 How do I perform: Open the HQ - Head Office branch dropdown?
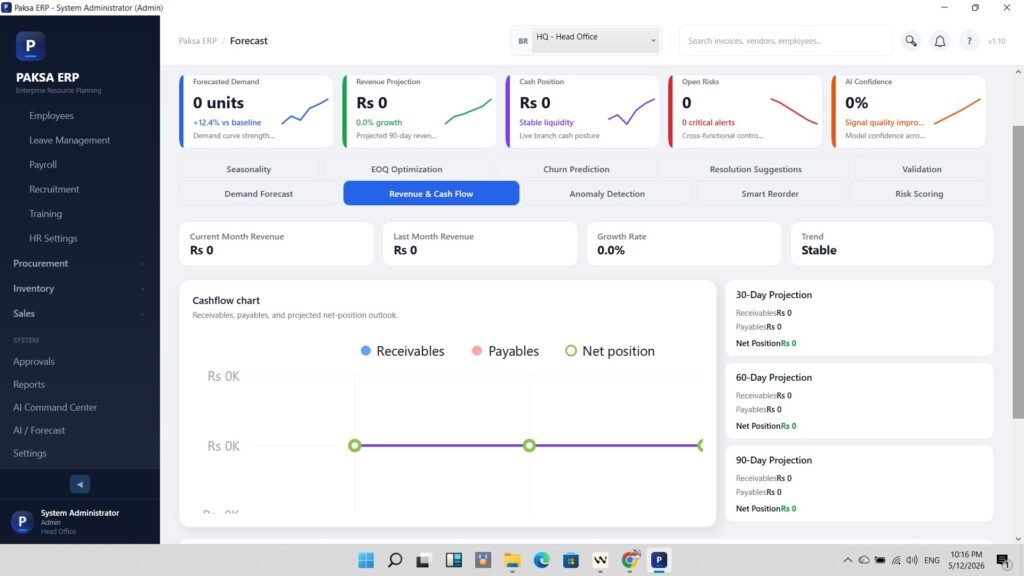[x=596, y=40]
